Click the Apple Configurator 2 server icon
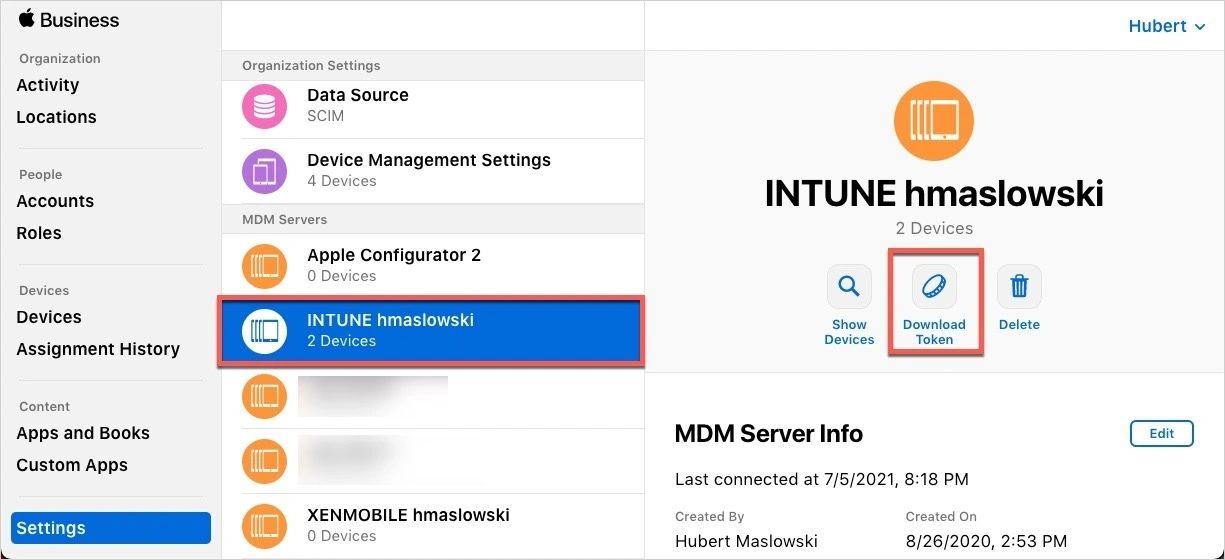 [265, 265]
